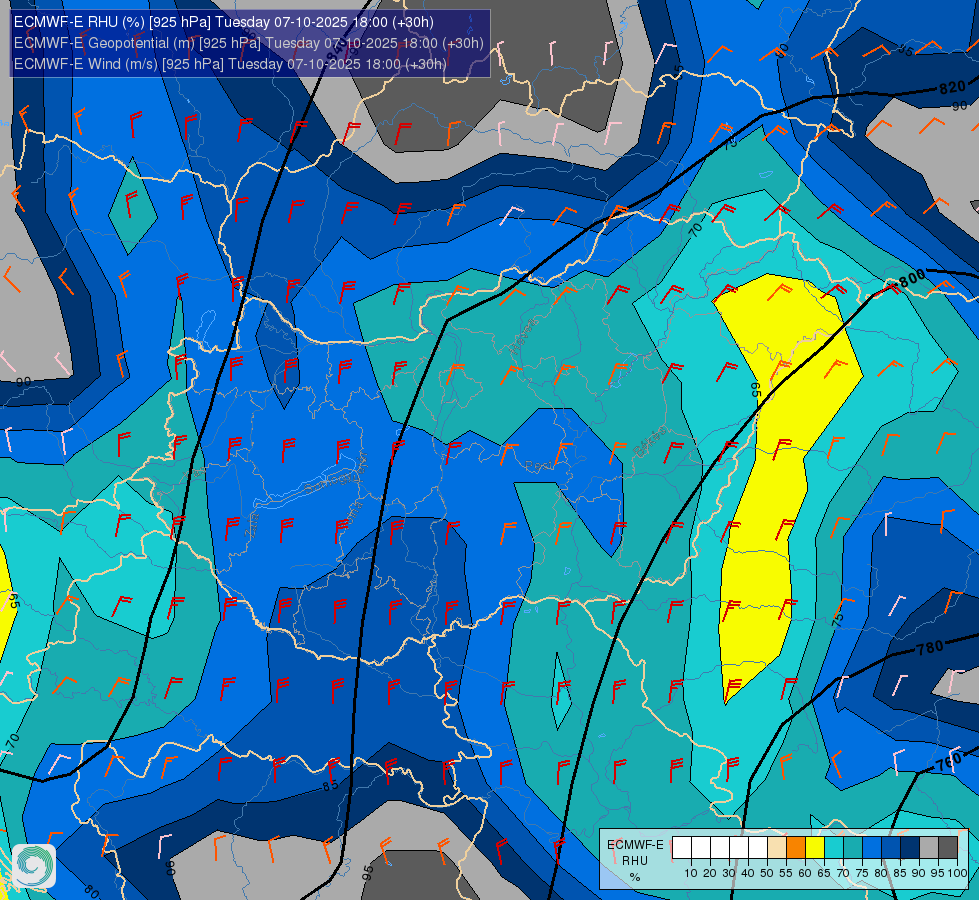Click the legend tick label 20
The width and height of the screenshot is (979, 900).
pyautogui.click(x=710, y=873)
